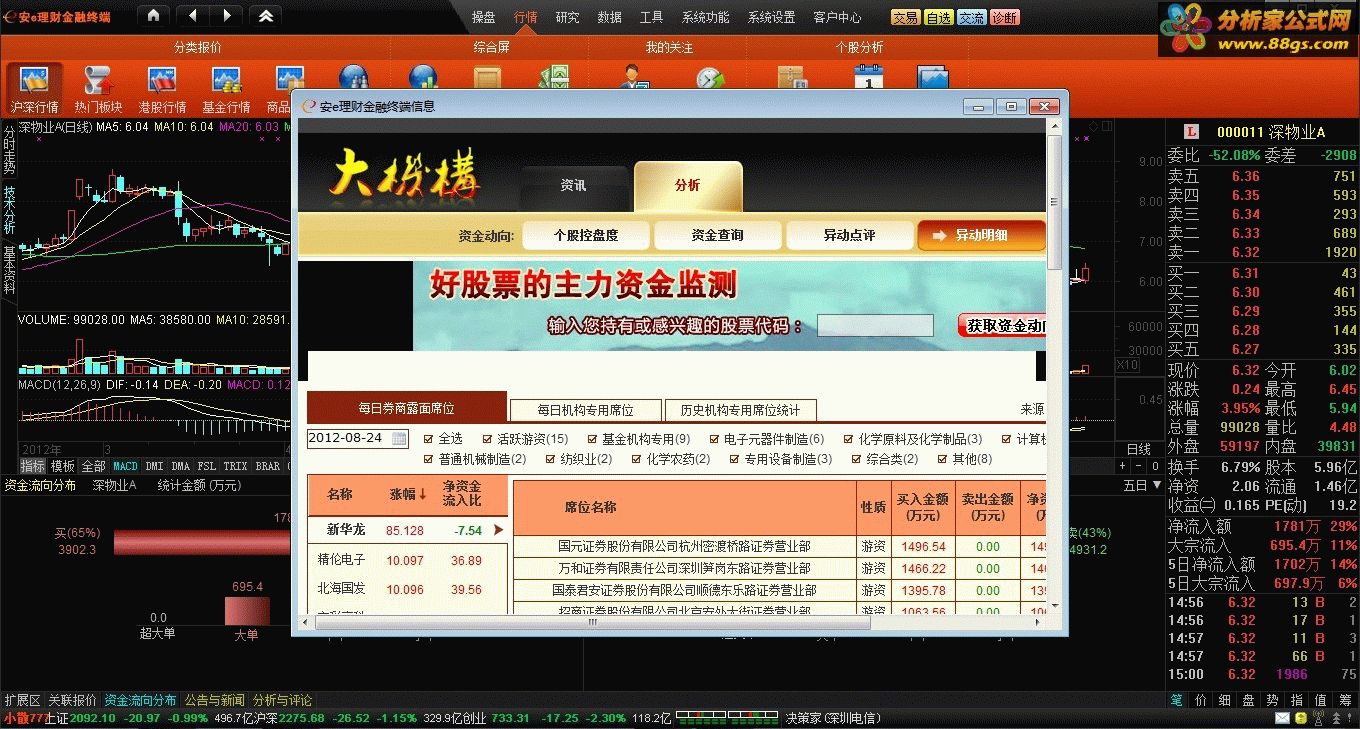Open the 数据 menu
The width and height of the screenshot is (1360, 729).
609,17
